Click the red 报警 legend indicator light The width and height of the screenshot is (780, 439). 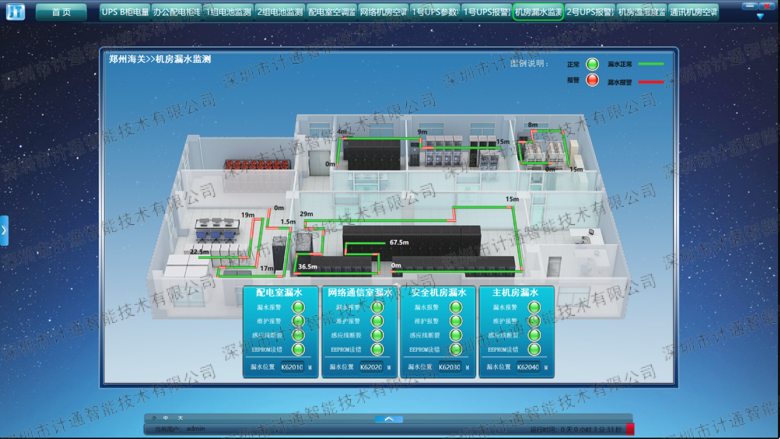point(592,79)
